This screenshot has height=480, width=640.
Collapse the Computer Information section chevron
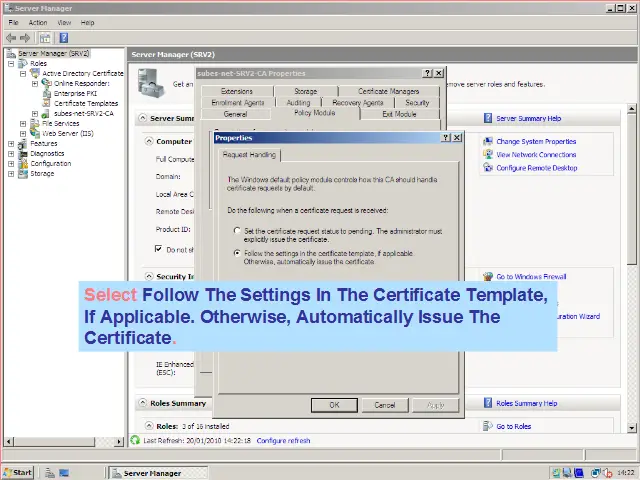point(149,141)
